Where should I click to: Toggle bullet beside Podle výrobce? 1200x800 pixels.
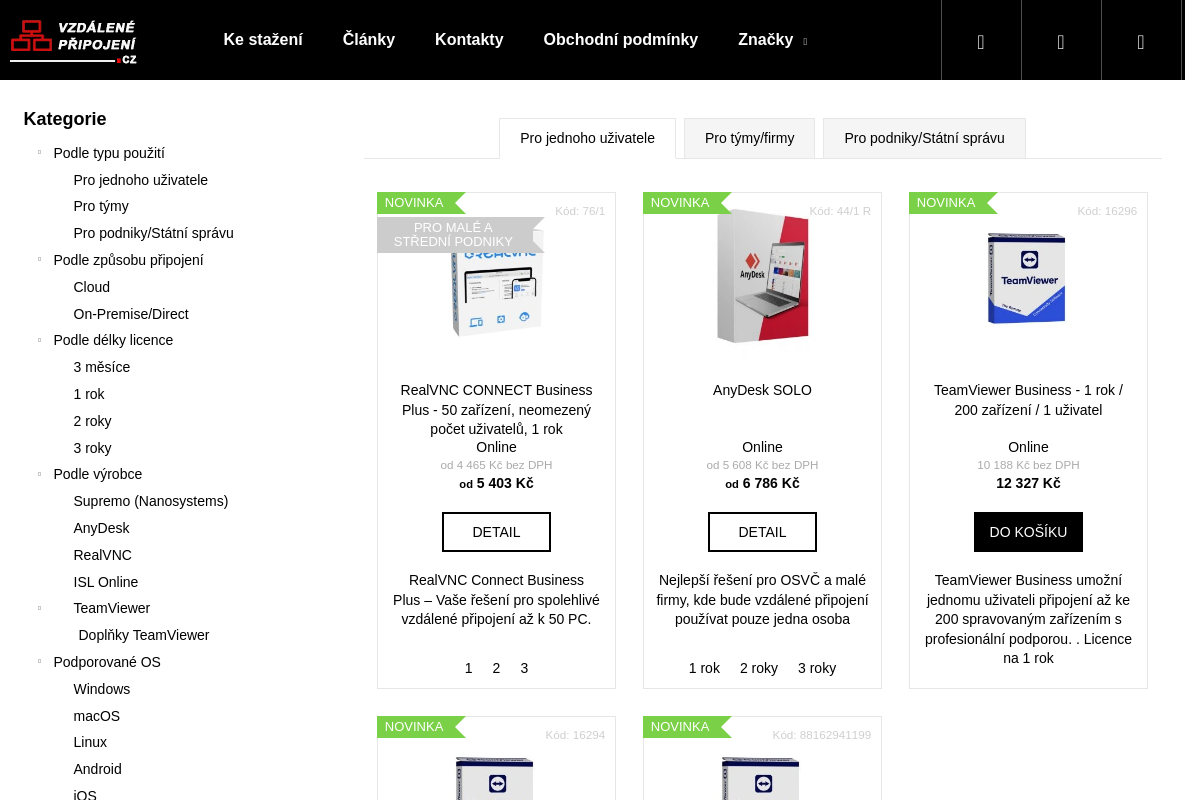coord(39,473)
